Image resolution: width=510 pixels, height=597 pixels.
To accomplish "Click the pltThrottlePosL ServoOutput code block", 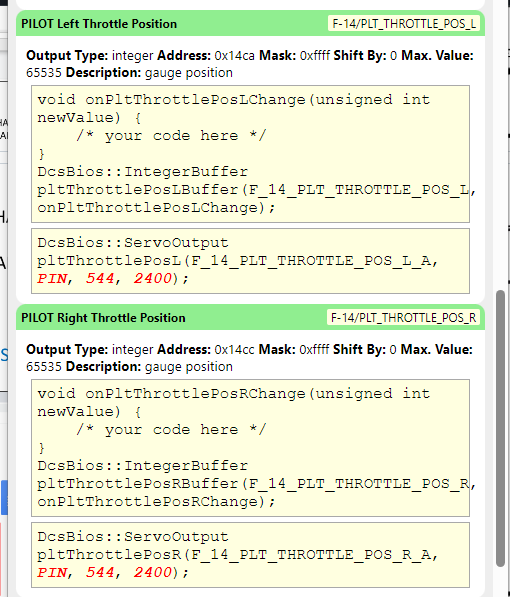I will (x=250, y=261).
